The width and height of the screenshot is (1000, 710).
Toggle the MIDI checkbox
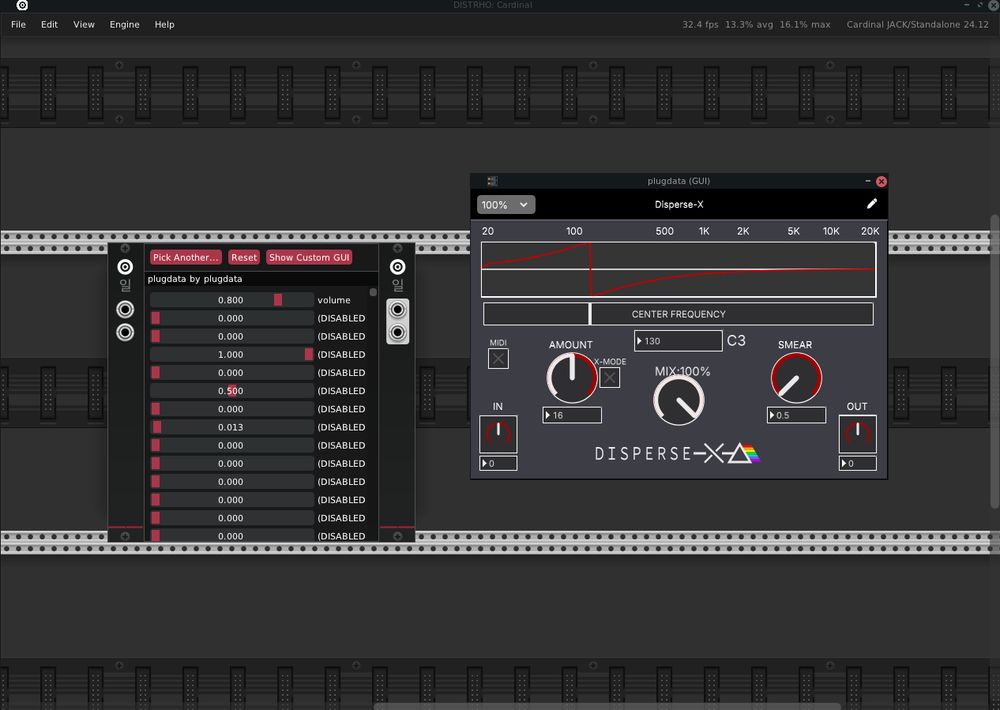point(498,359)
